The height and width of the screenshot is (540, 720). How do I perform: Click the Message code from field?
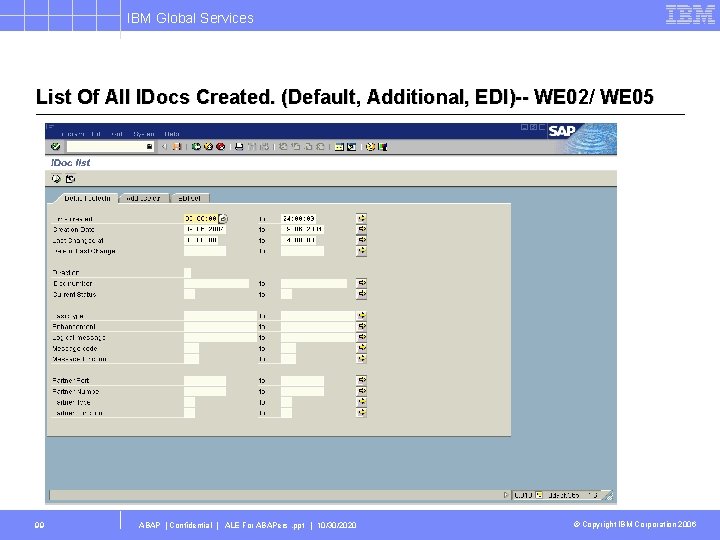pyautogui.click(x=191, y=348)
